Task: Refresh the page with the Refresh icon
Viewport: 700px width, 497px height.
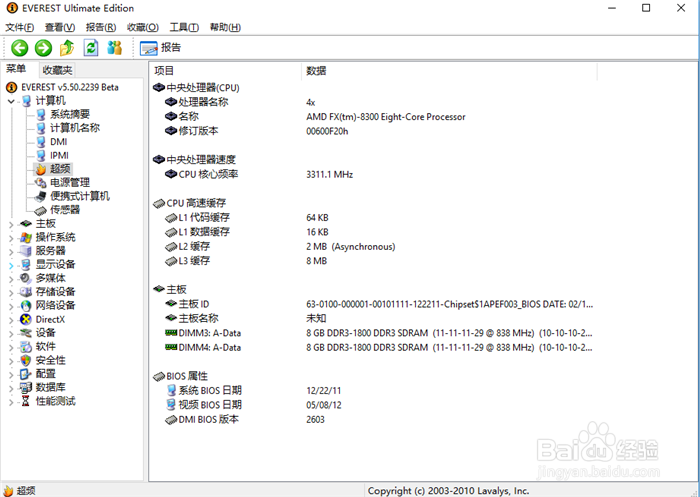Action: coord(91,48)
